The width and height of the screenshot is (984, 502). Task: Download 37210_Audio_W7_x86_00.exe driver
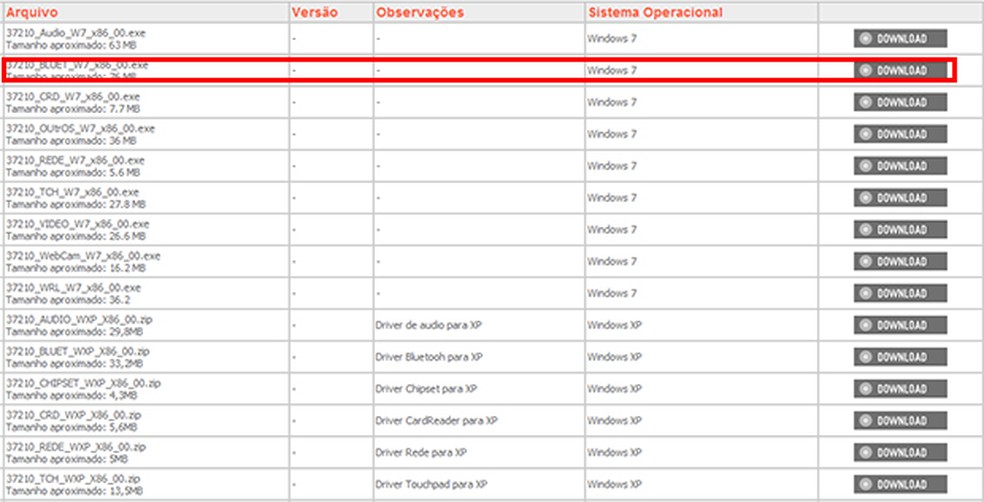pos(900,38)
